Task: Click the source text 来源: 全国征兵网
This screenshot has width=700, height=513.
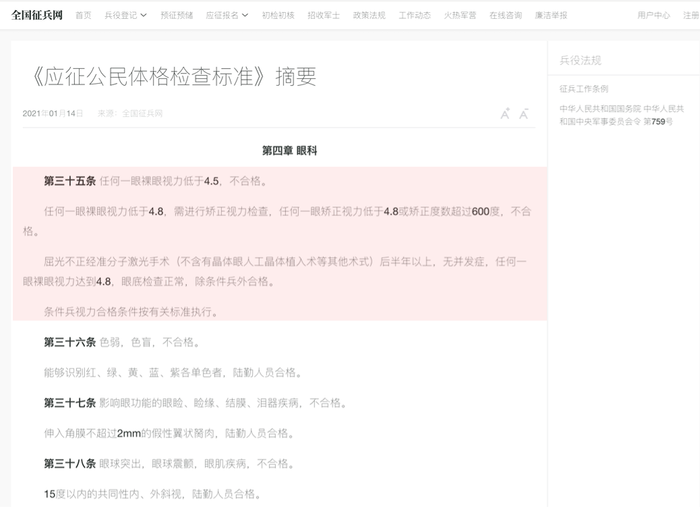Action: [x=130, y=113]
